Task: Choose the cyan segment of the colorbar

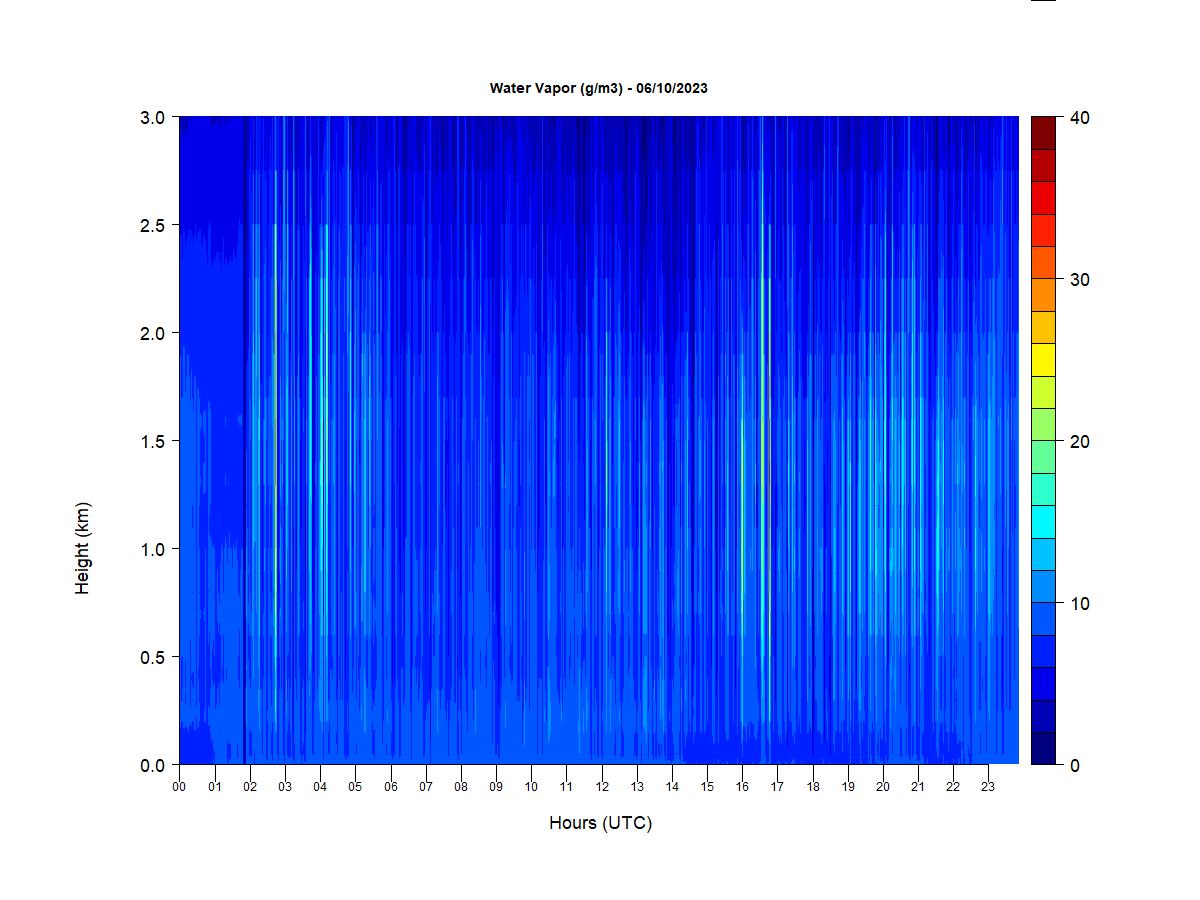Action: click(1043, 521)
